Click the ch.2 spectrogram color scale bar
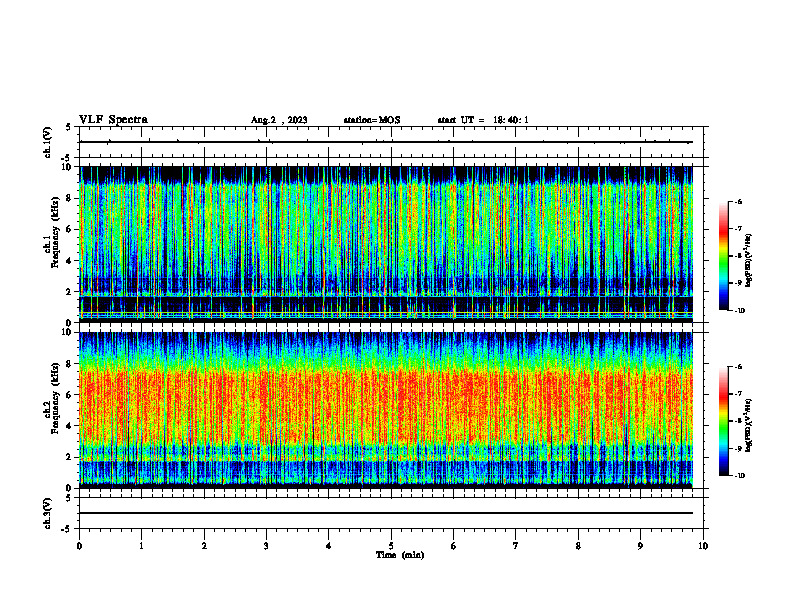The width and height of the screenshot is (792, 612). (723, 421)
